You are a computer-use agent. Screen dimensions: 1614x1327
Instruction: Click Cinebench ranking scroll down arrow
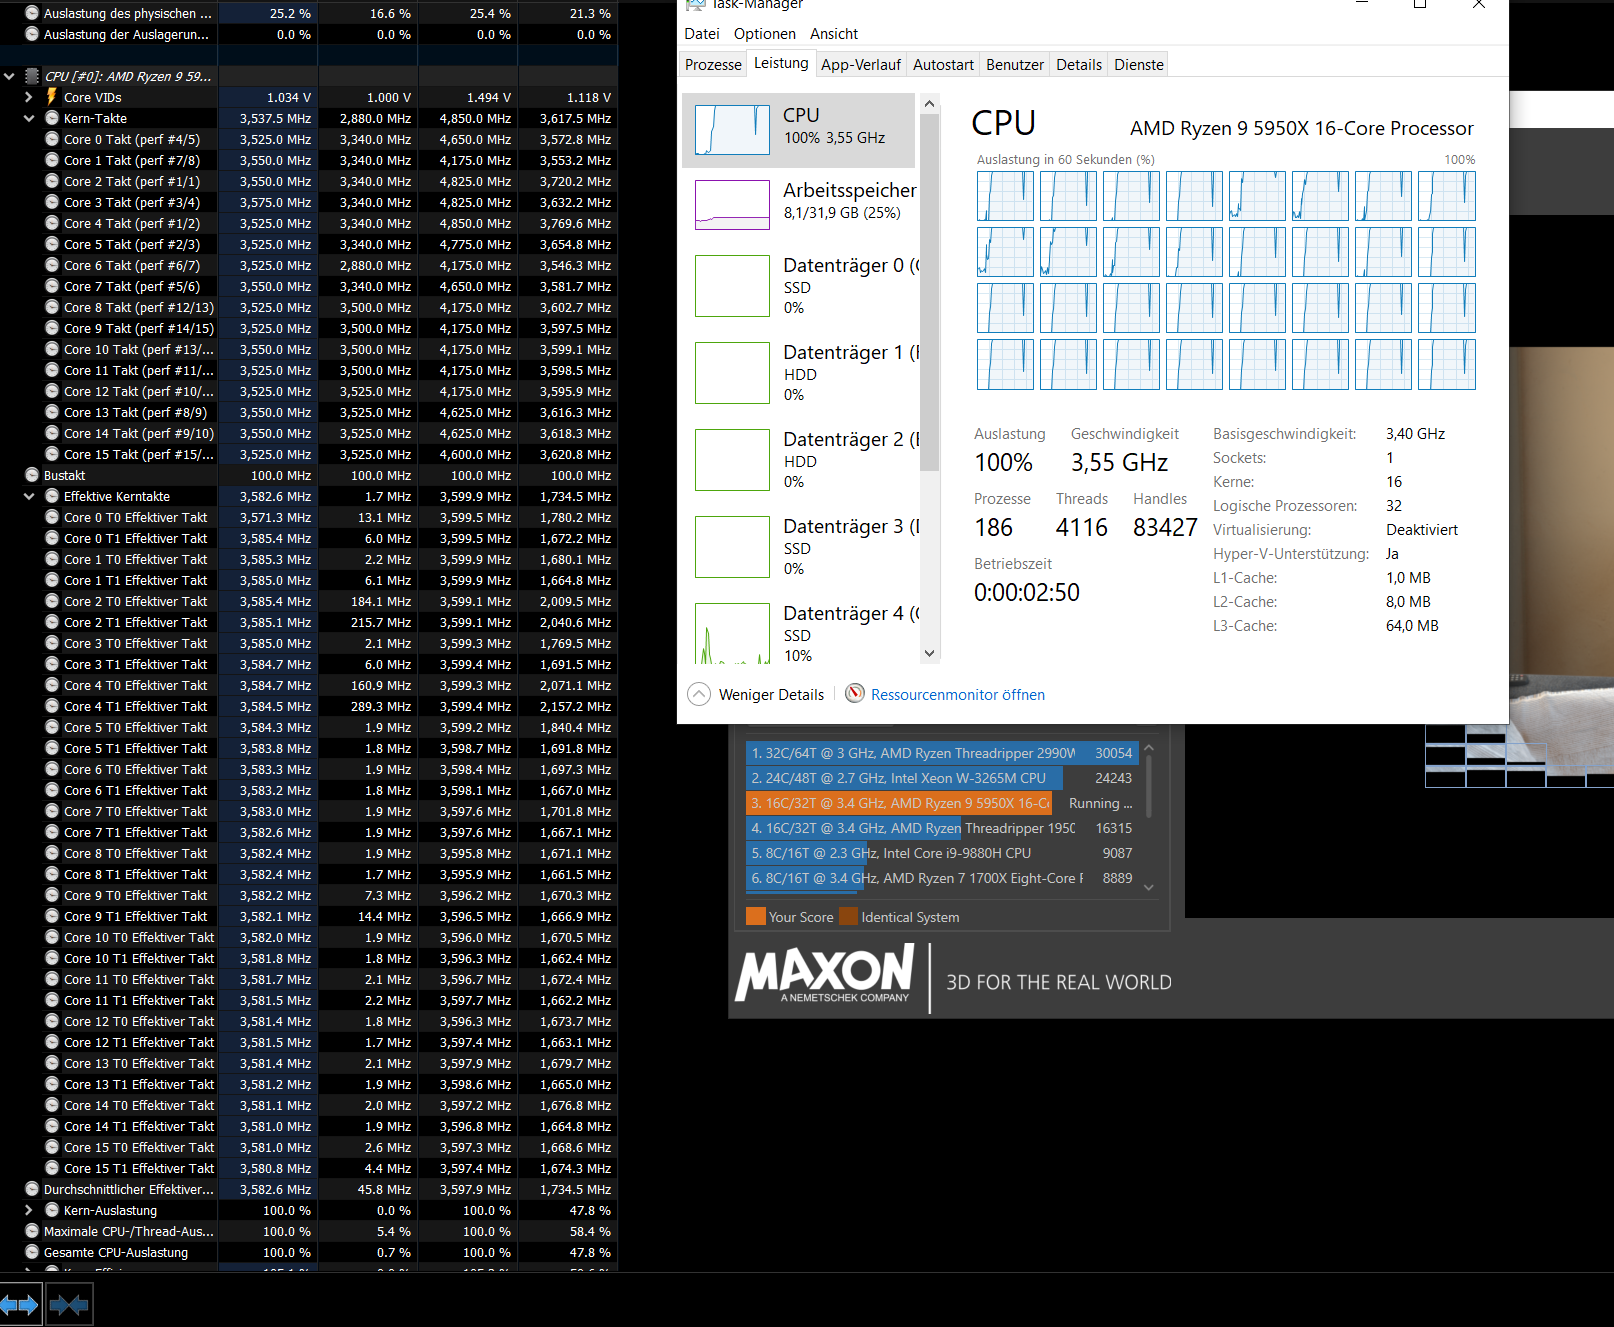[1149, 887]
